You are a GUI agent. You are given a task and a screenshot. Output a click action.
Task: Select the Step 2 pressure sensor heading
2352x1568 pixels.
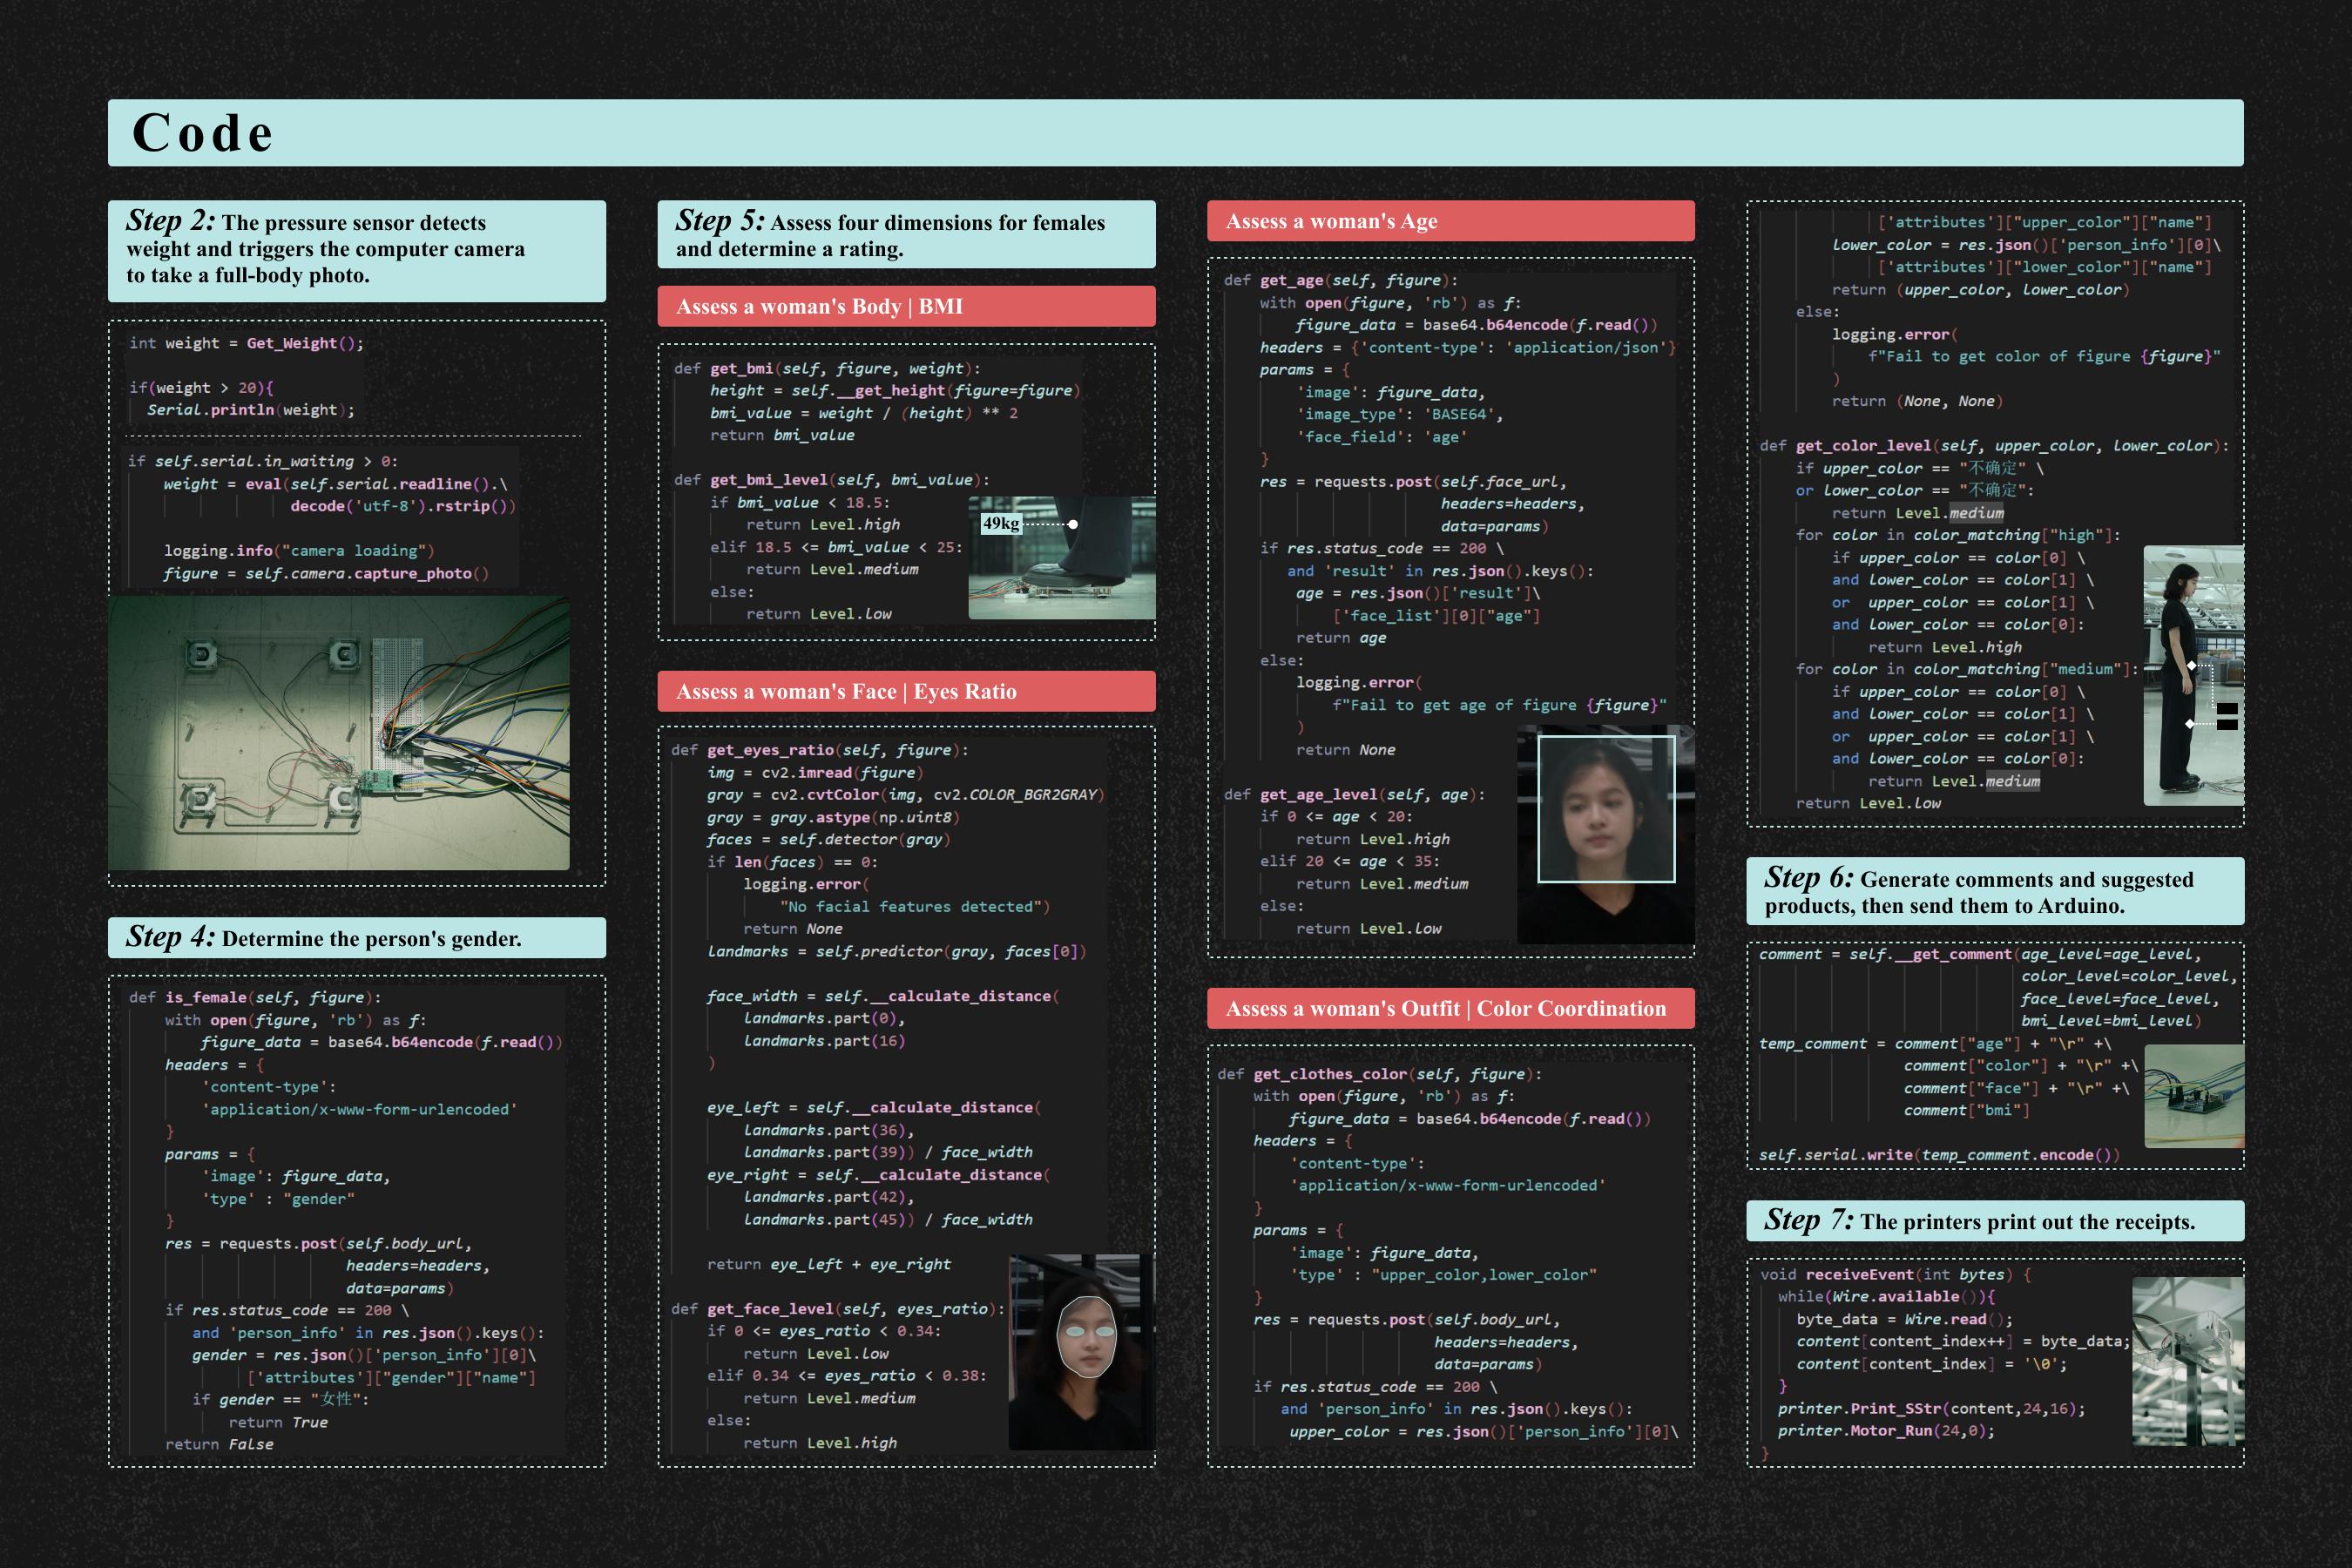356,250
